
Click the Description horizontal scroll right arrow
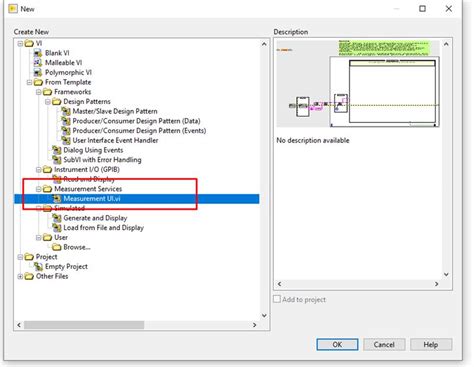tap(437, 284)
